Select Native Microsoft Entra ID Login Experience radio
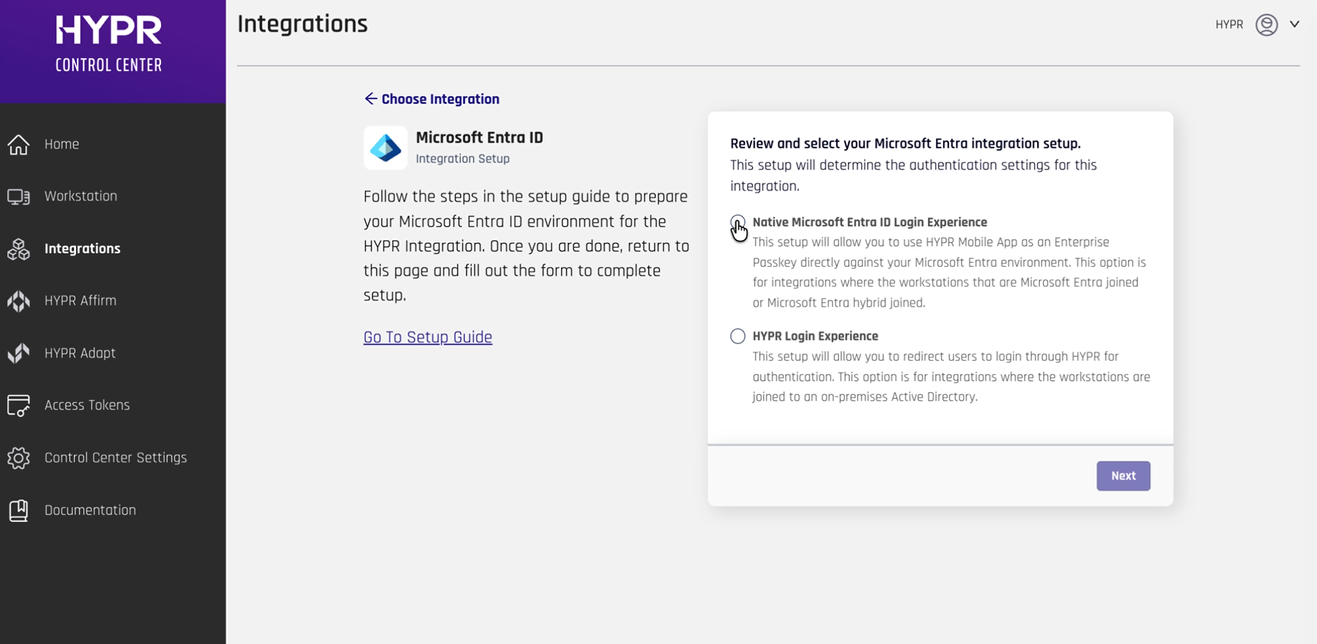This screenshot has width=1317, height=644. pos(738,222)
